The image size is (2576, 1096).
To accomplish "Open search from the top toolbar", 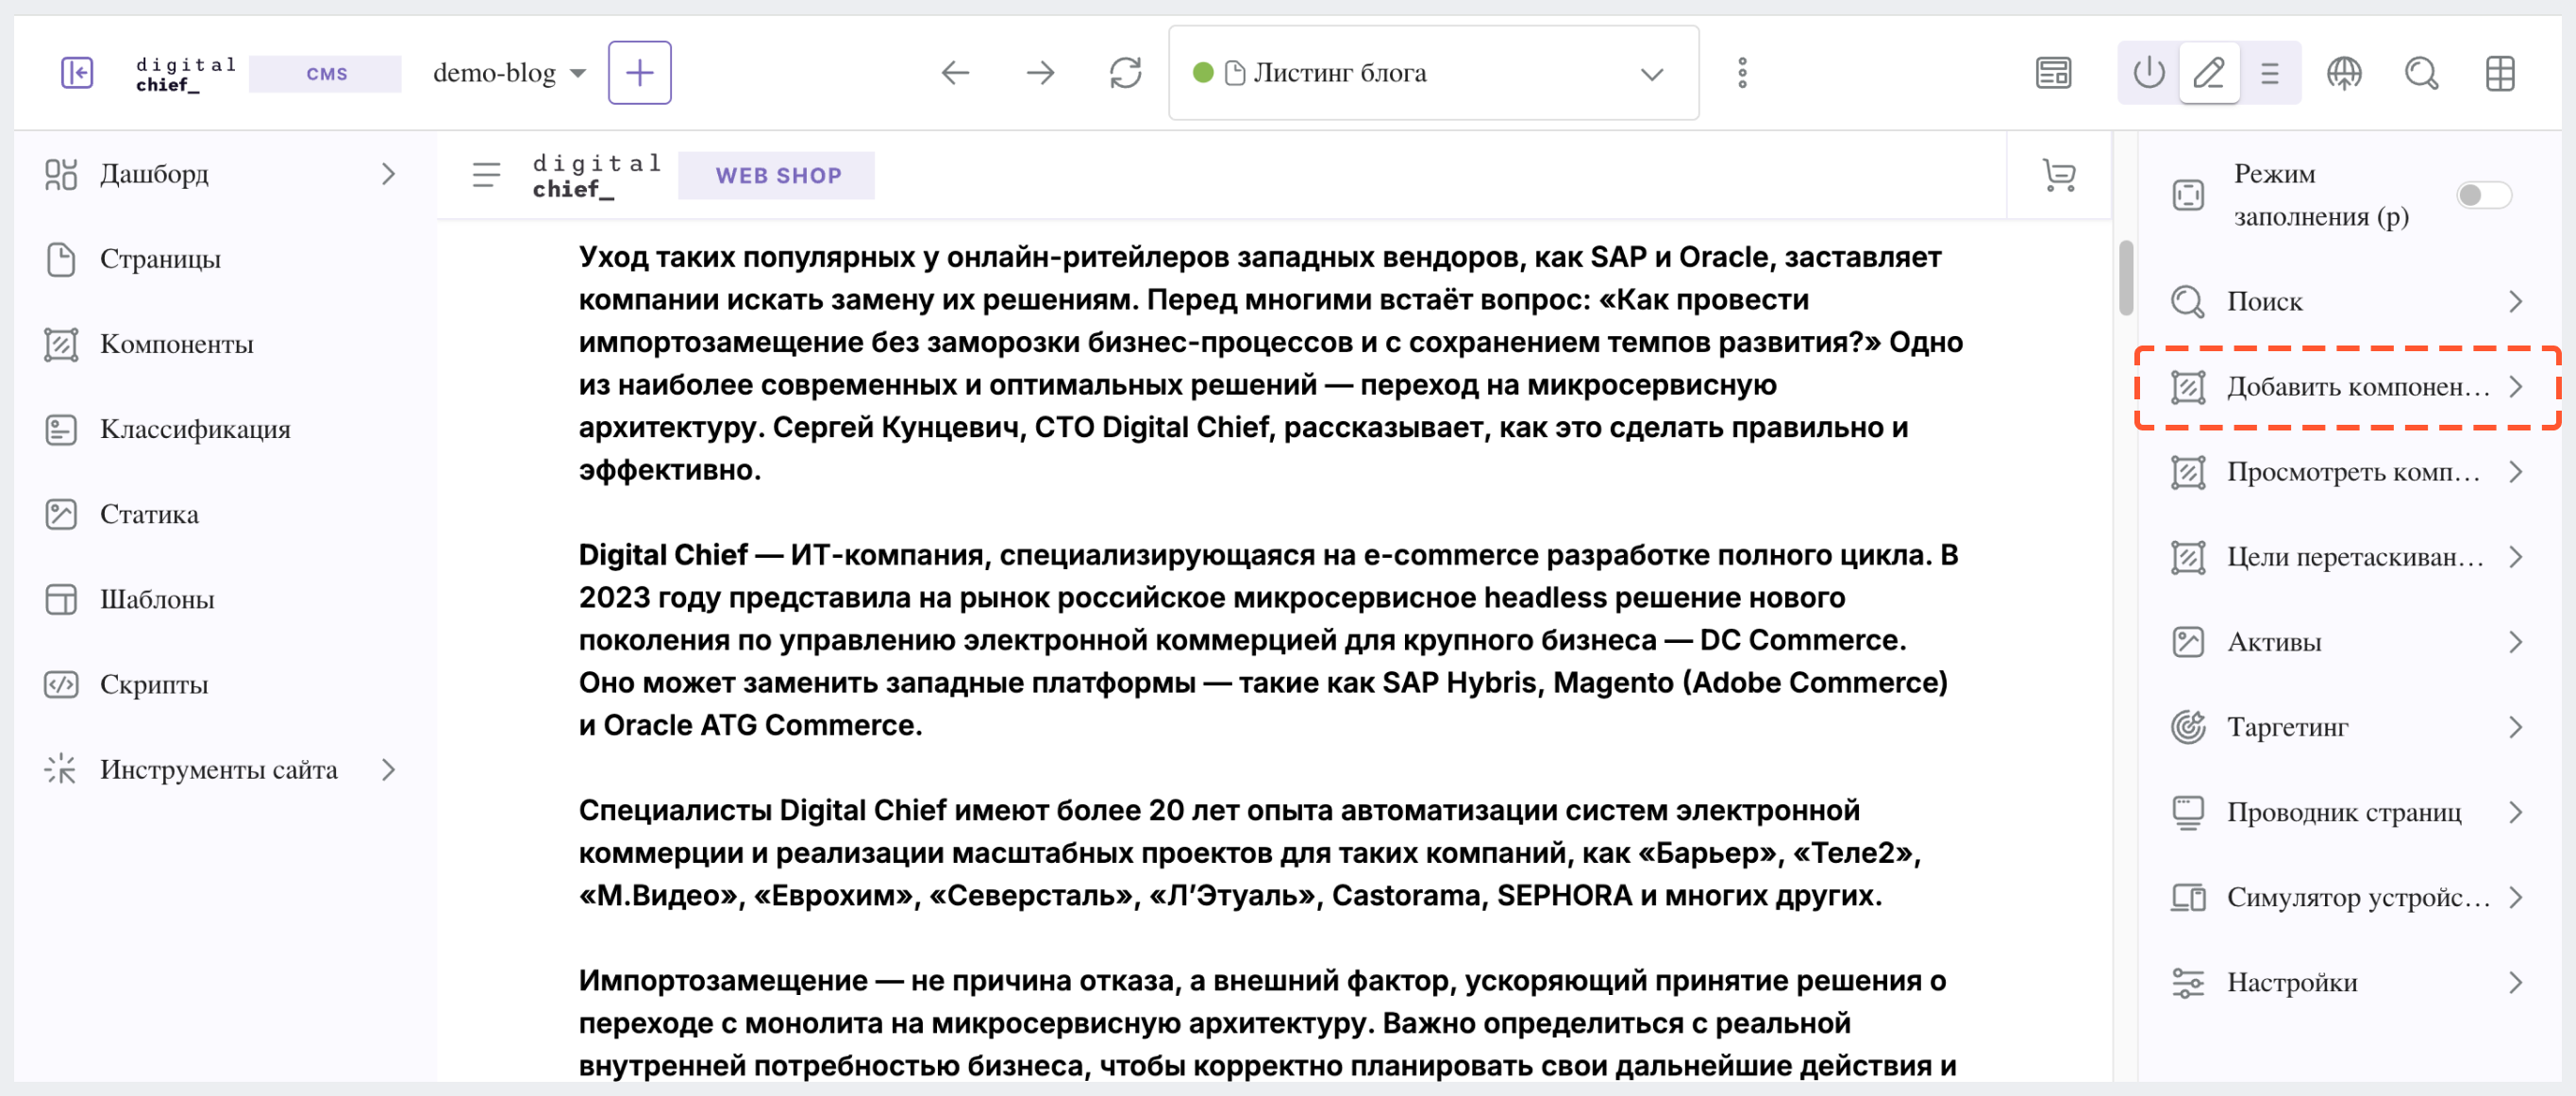I will pos(2421,73).
